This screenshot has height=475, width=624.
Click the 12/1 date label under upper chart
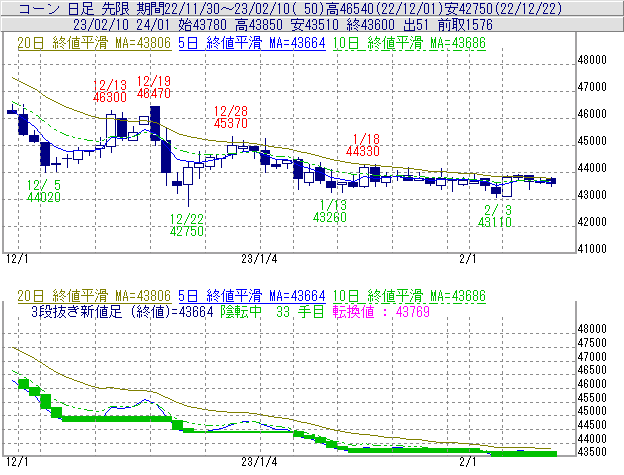coord(17,259)
